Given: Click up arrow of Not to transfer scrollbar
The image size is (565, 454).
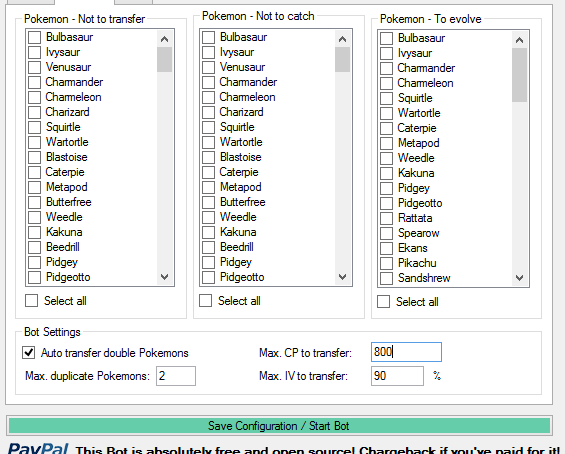Looking at the screenshot, I should coord(164,39).
